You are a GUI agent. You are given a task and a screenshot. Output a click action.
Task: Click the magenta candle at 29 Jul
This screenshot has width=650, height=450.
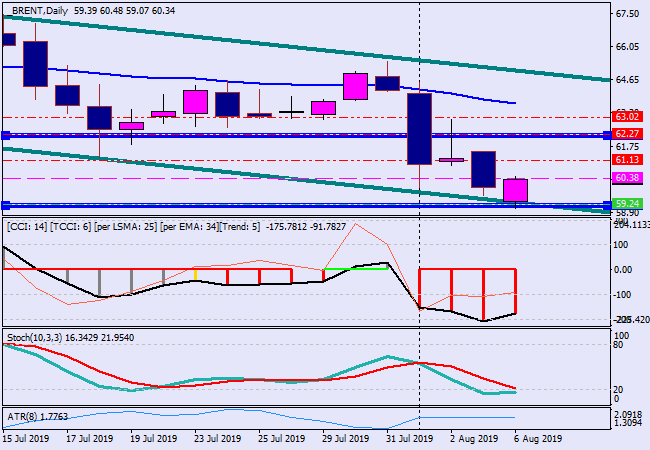click(x=355, y=86)
